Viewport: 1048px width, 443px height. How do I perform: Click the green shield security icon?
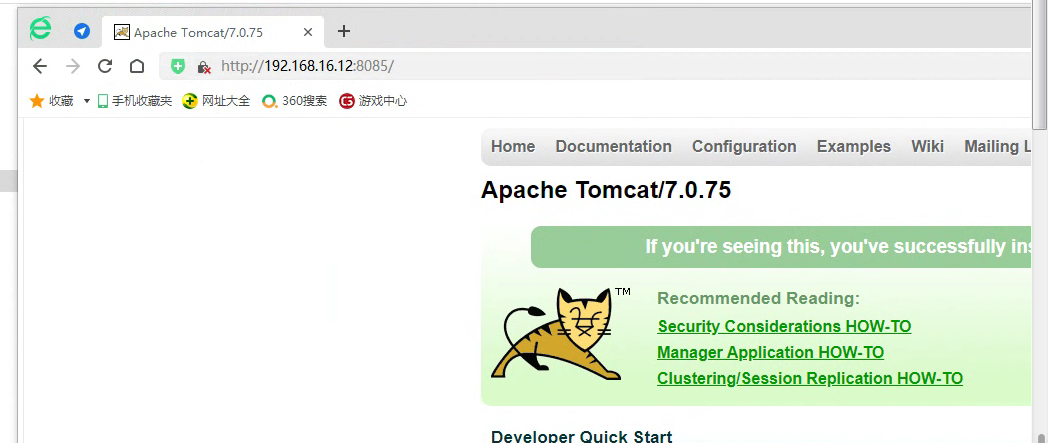click(177, 65)
